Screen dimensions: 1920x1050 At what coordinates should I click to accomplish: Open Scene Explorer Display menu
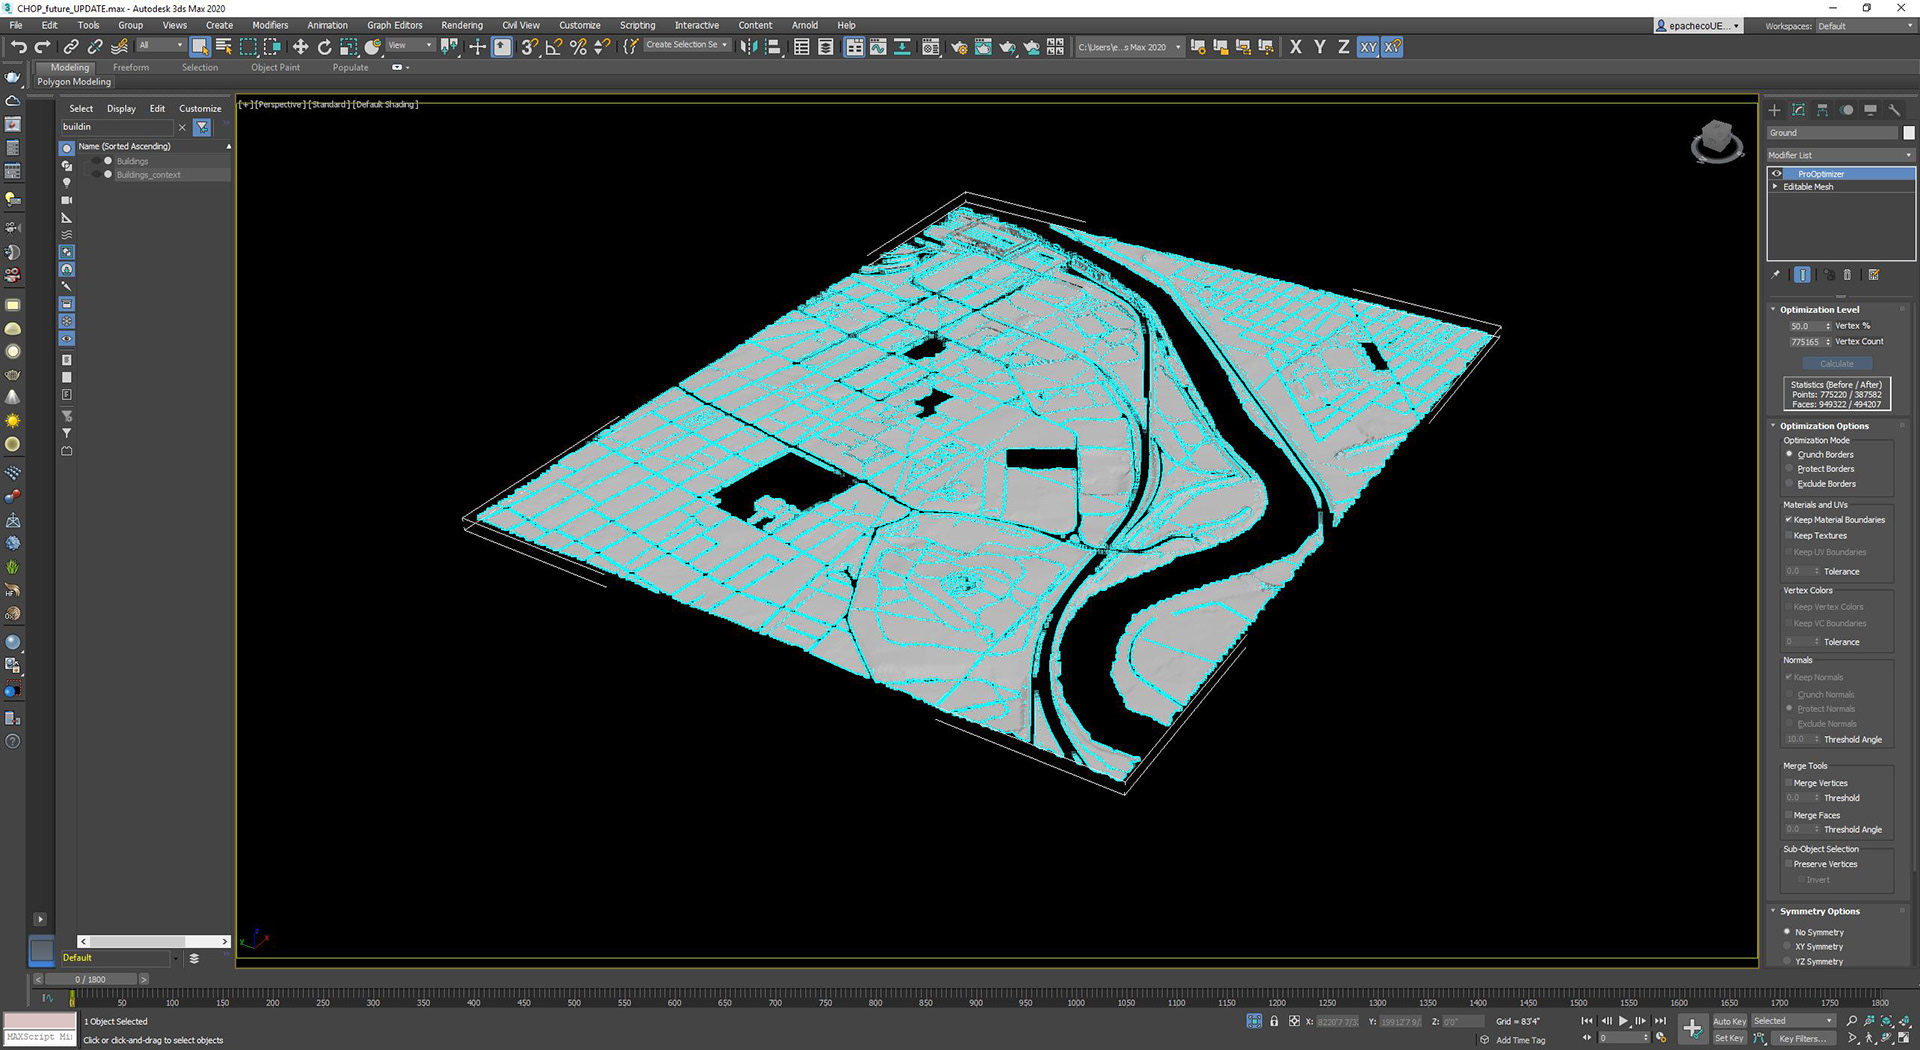coord(121,109)
